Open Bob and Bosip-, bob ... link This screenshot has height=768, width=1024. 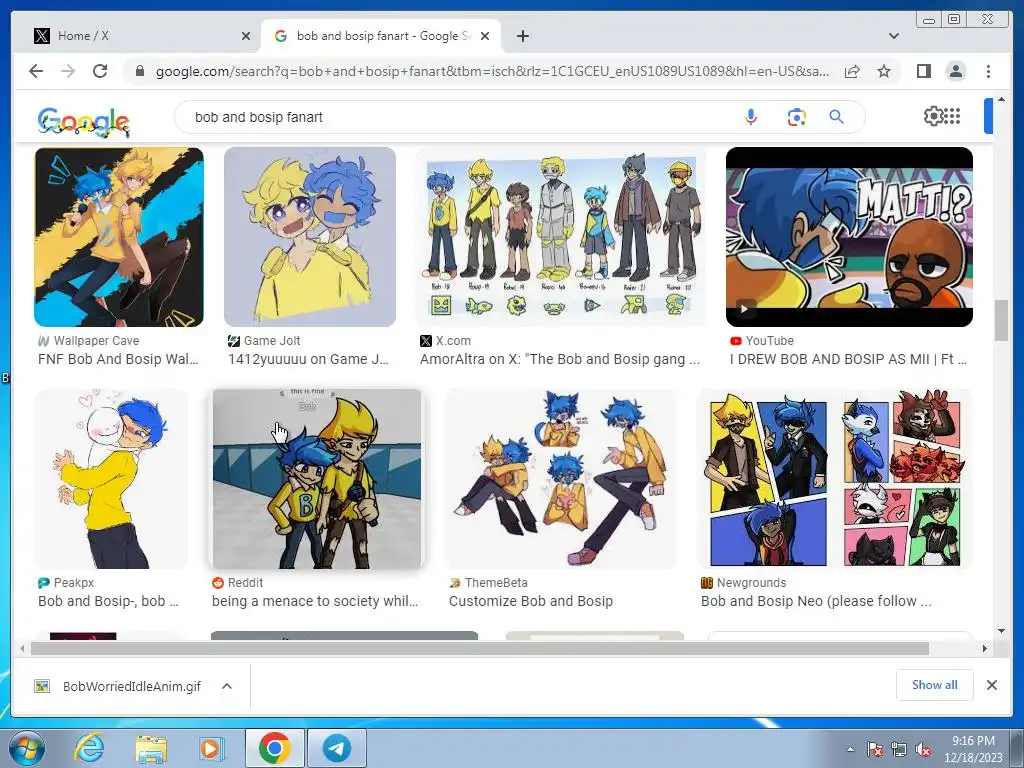(108, 601)
